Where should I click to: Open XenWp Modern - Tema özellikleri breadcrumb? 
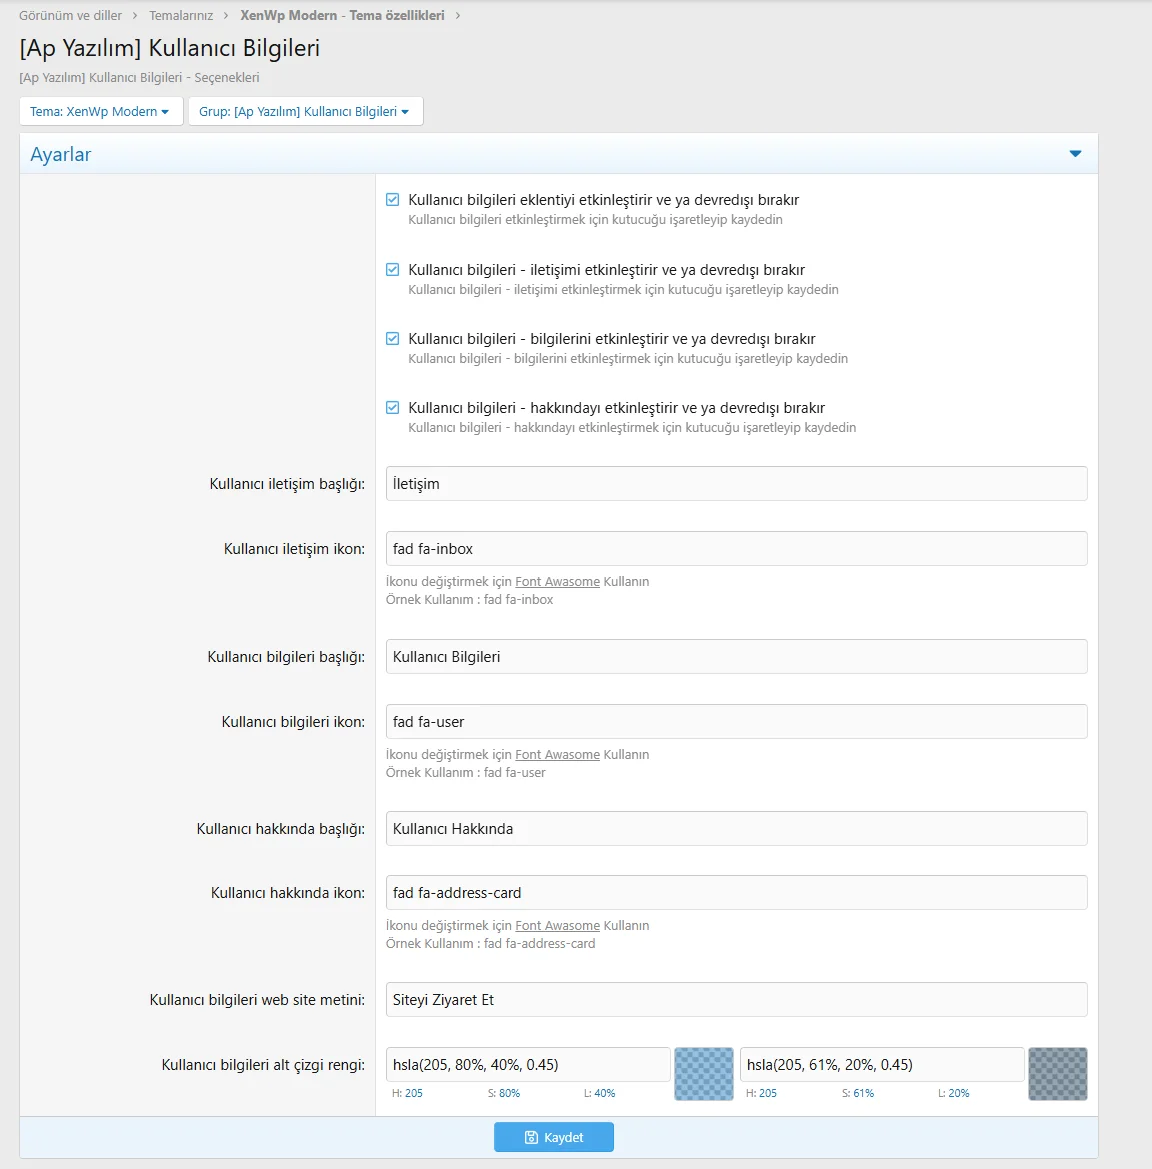[342, 16]
